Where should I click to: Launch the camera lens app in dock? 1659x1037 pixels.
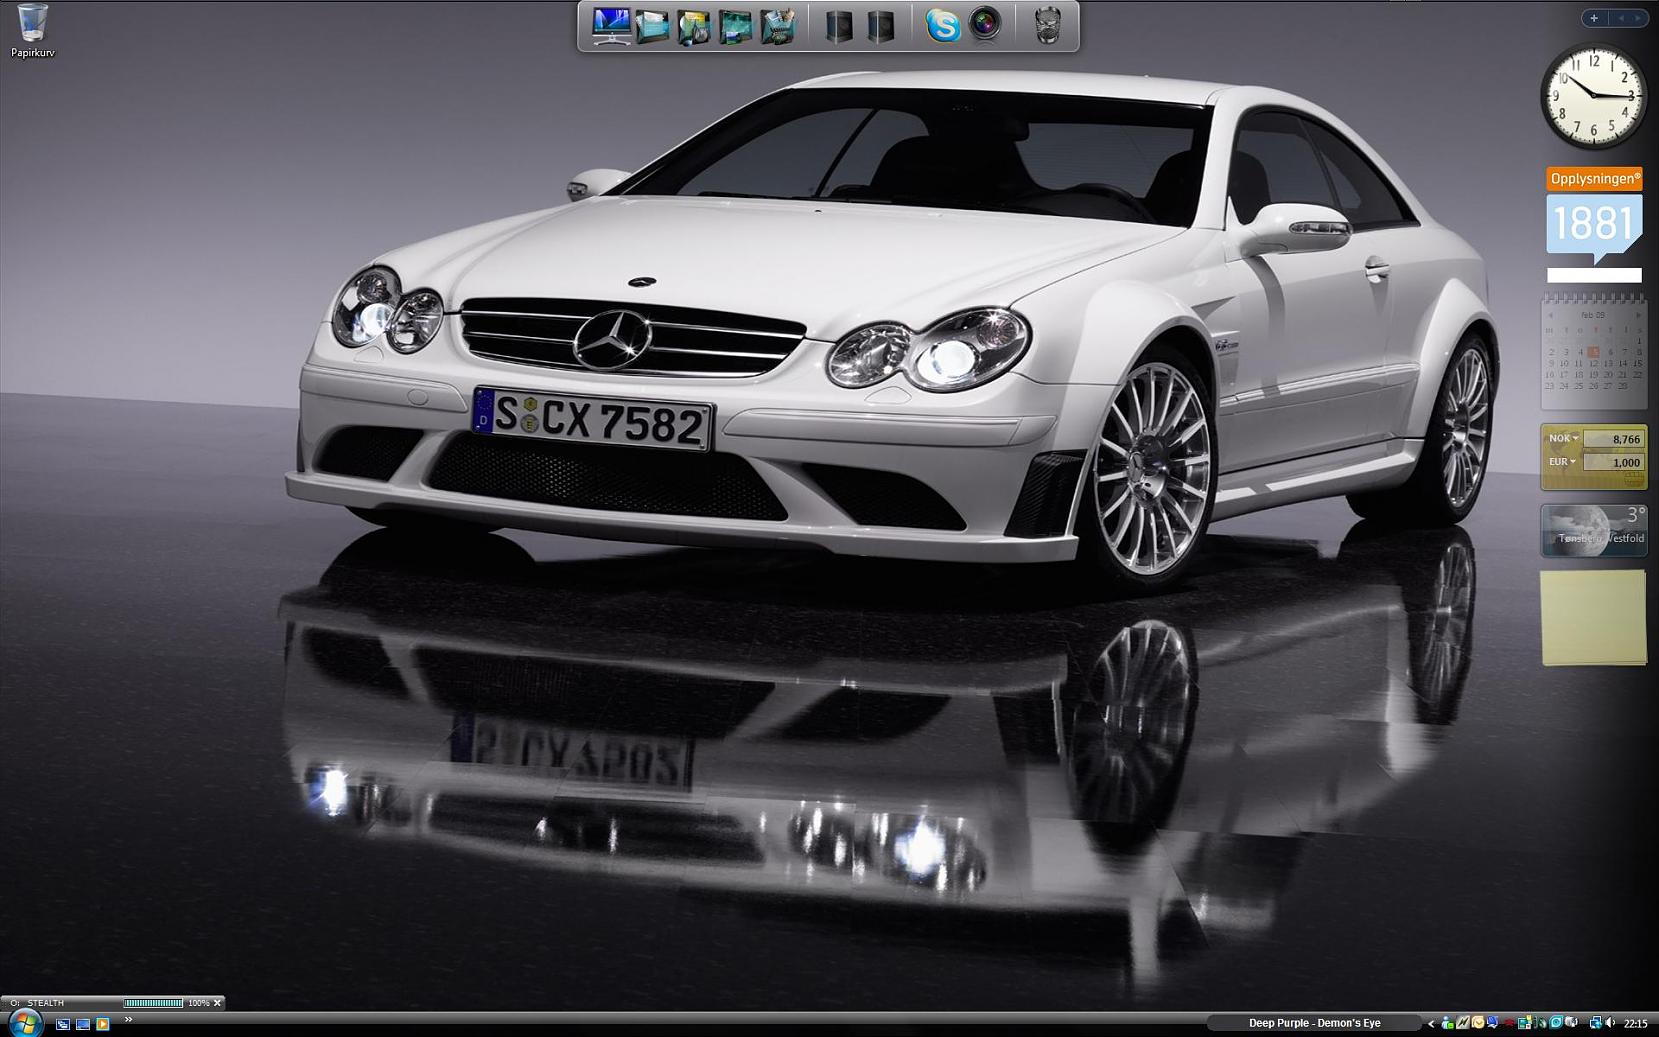tap(985, 24)
